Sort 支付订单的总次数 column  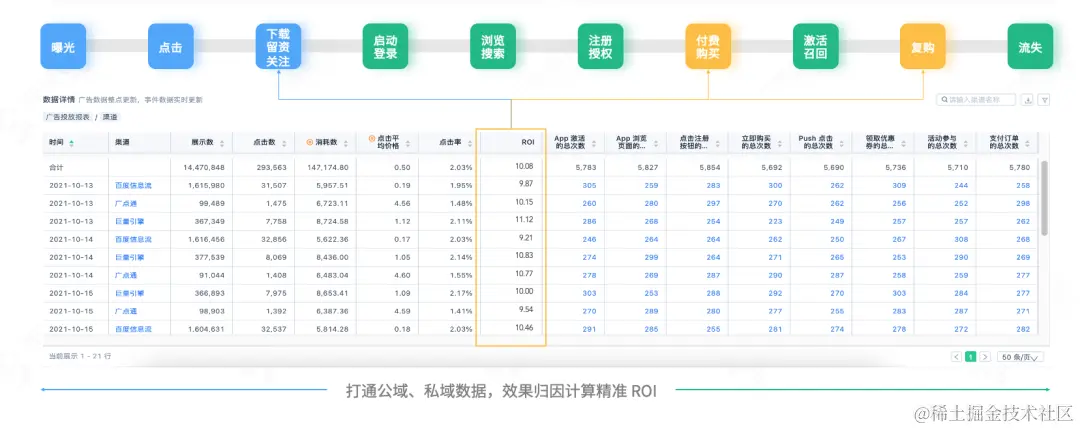tap(1027, 143)
